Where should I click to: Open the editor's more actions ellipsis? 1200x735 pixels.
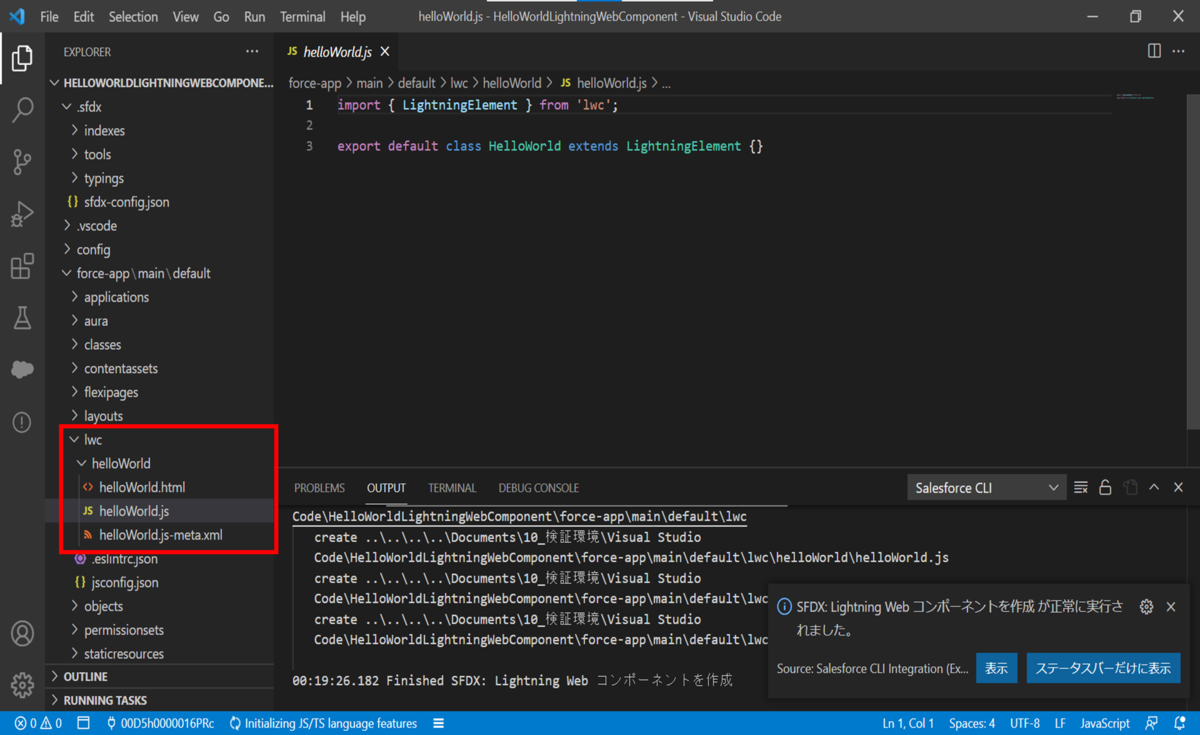1180,51
